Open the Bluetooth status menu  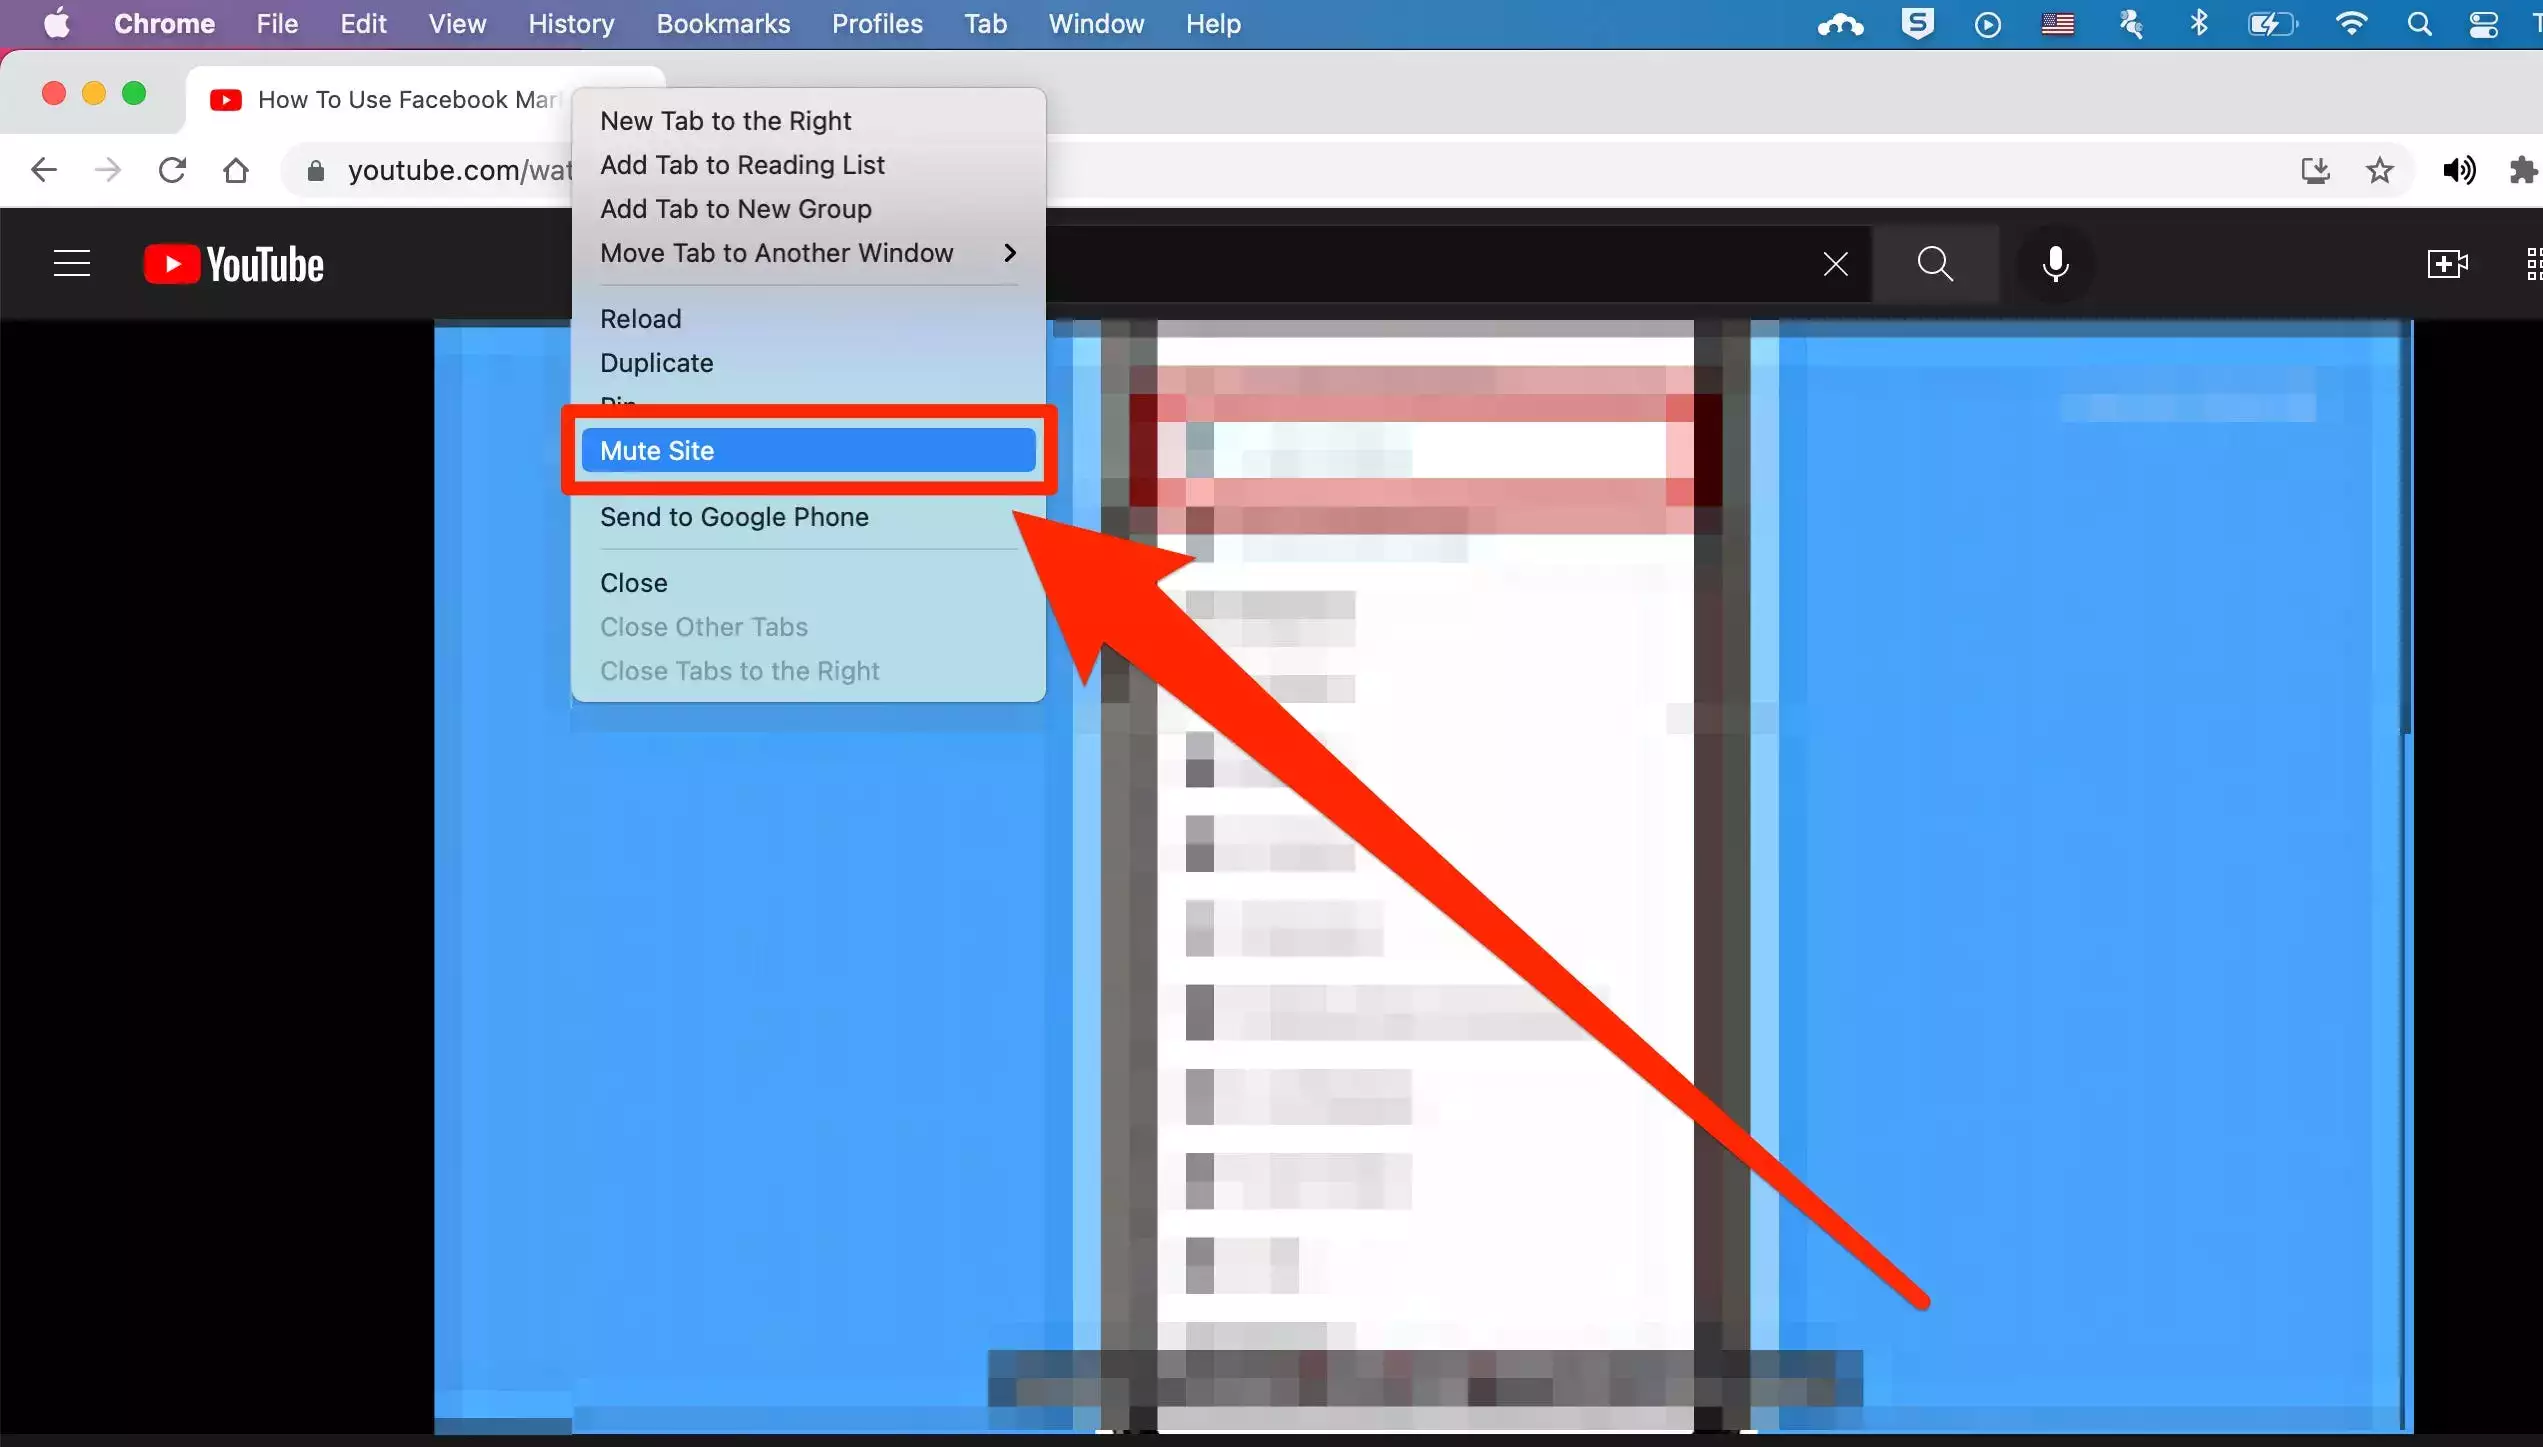[x=2199, y=24]
